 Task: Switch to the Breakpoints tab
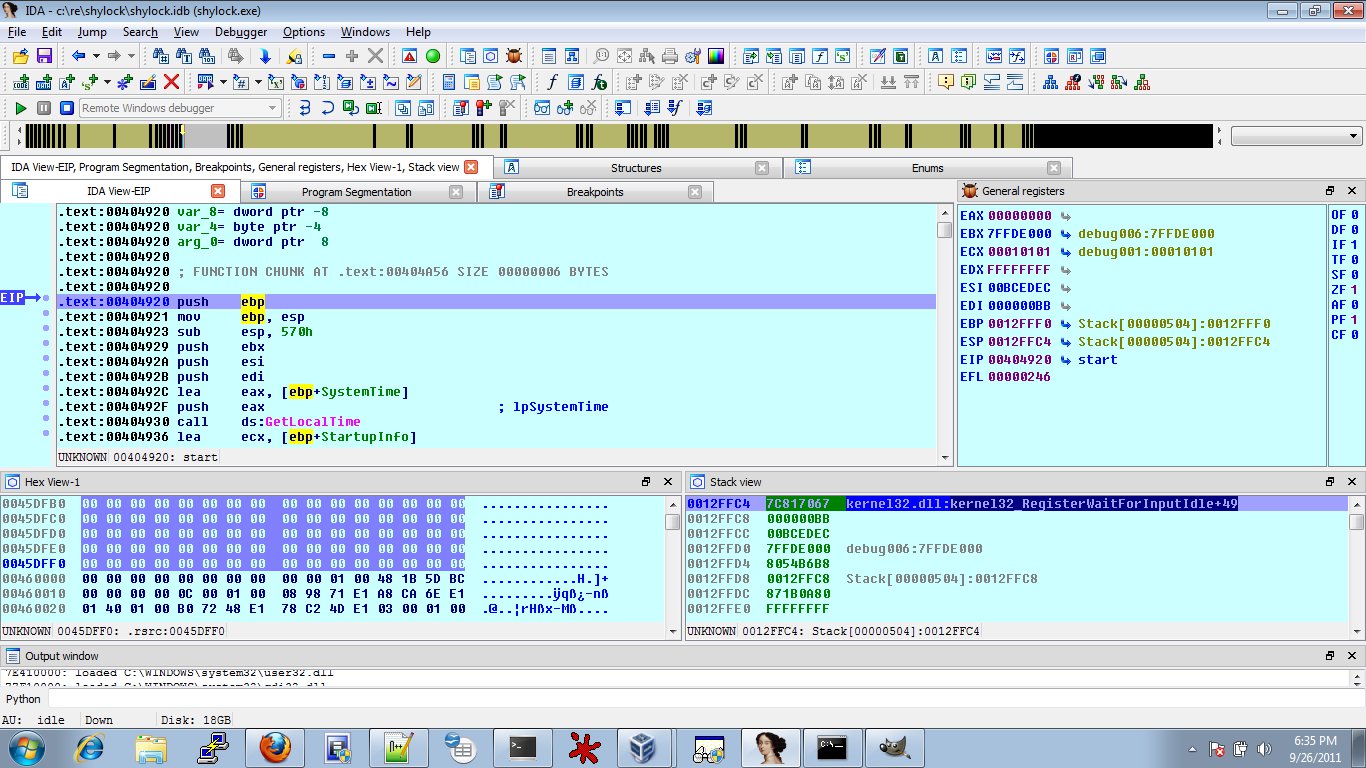(595, 192)
